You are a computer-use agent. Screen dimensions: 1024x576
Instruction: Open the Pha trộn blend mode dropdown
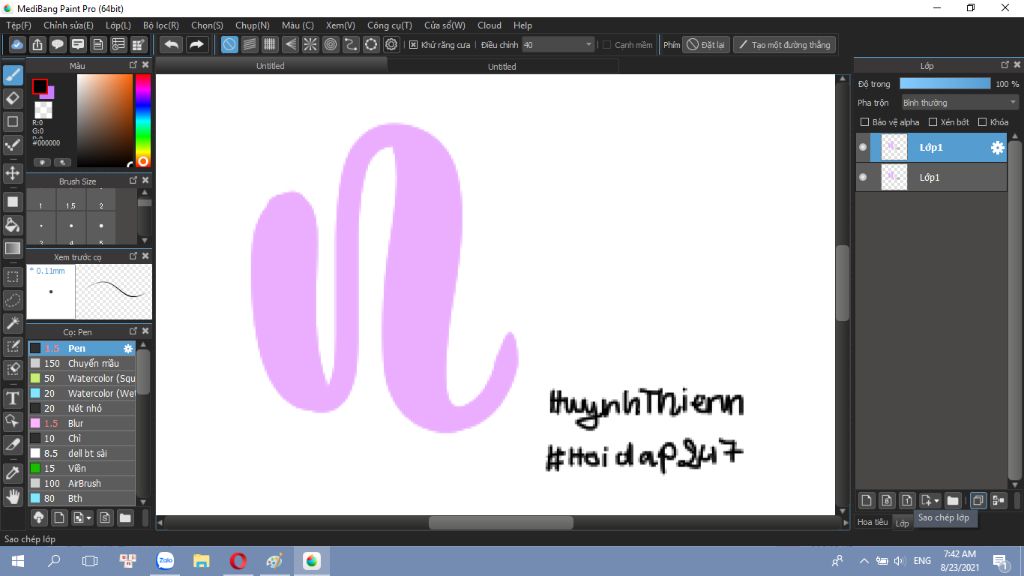click(959, 103)
